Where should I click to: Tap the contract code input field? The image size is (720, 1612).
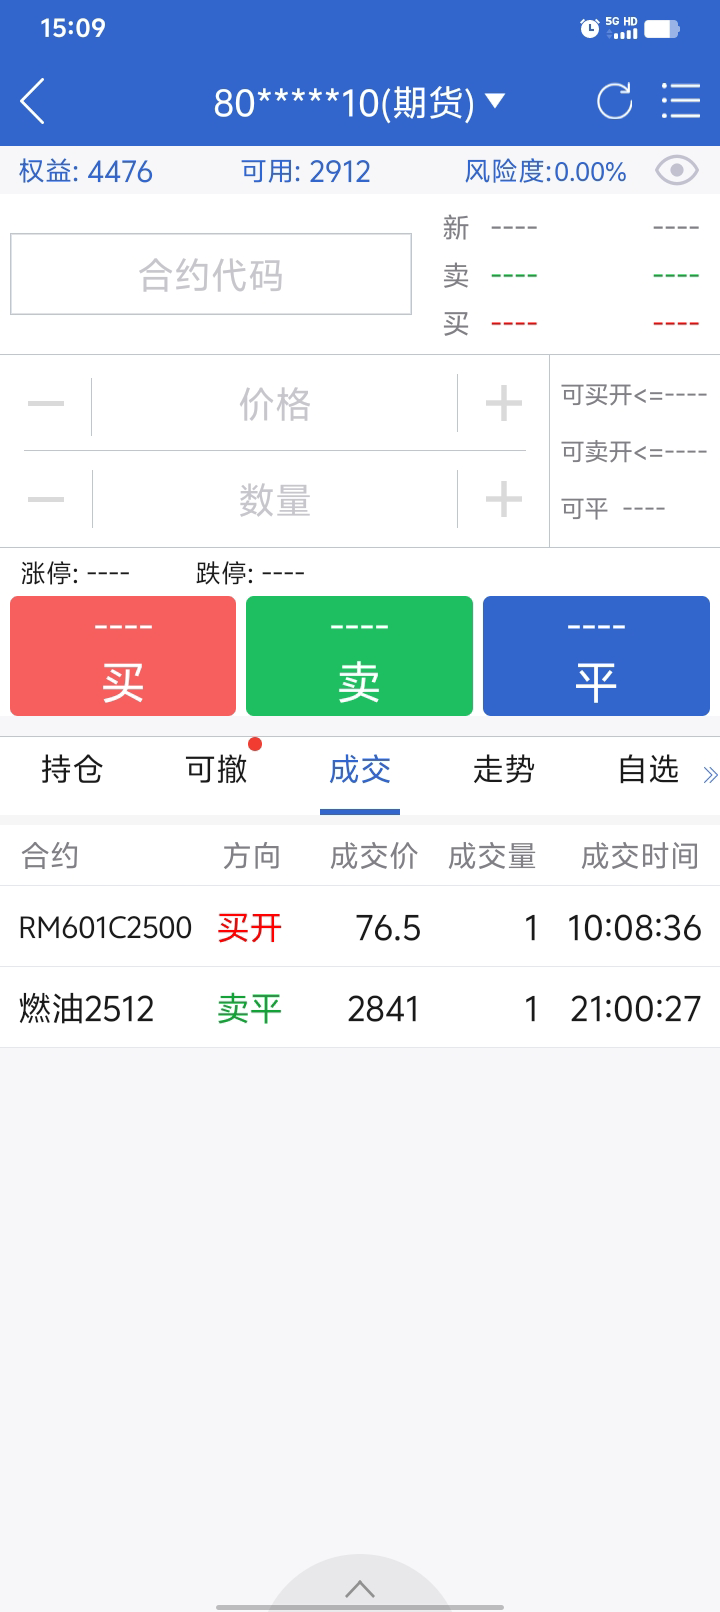click(211, 274)
